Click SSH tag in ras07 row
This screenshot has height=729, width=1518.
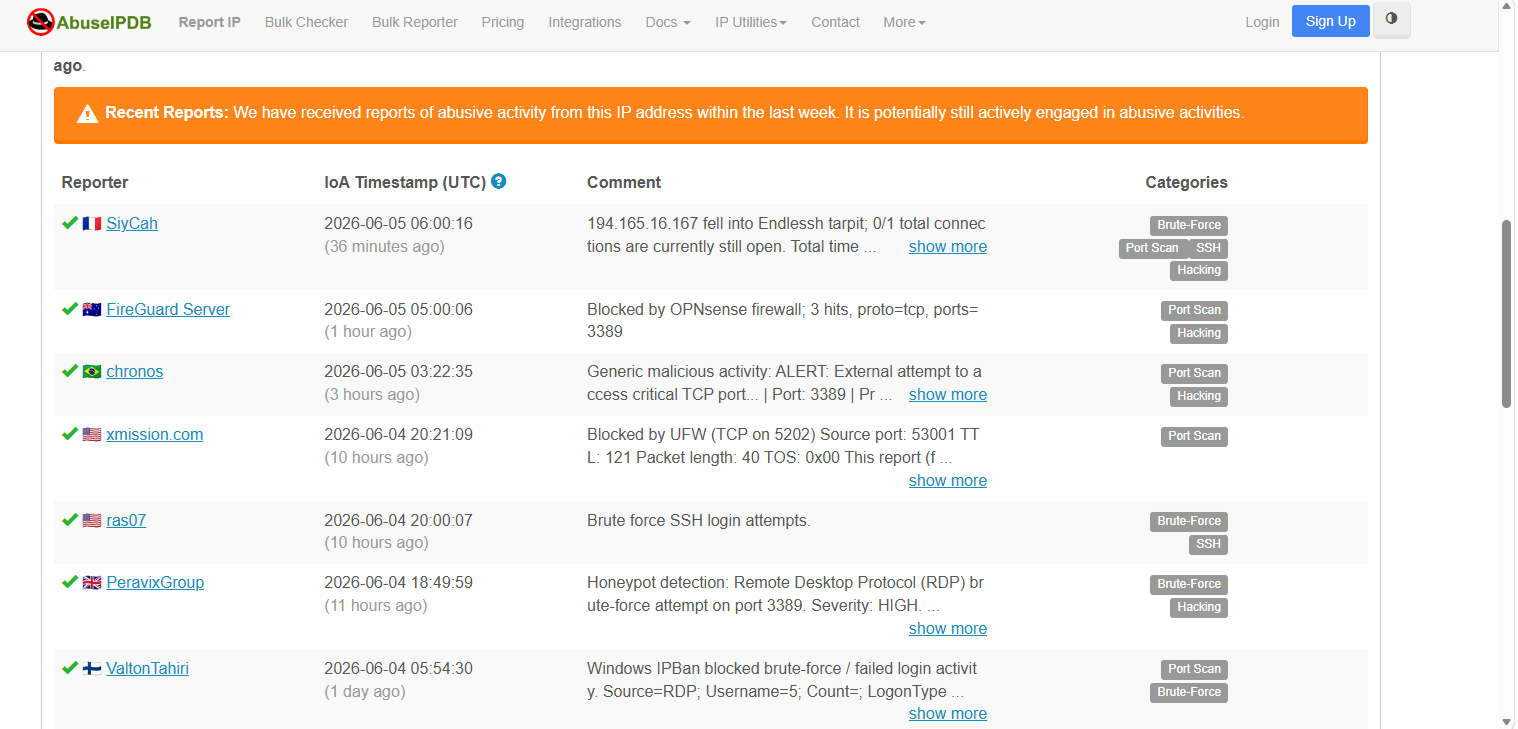[x=1208, y=545]
